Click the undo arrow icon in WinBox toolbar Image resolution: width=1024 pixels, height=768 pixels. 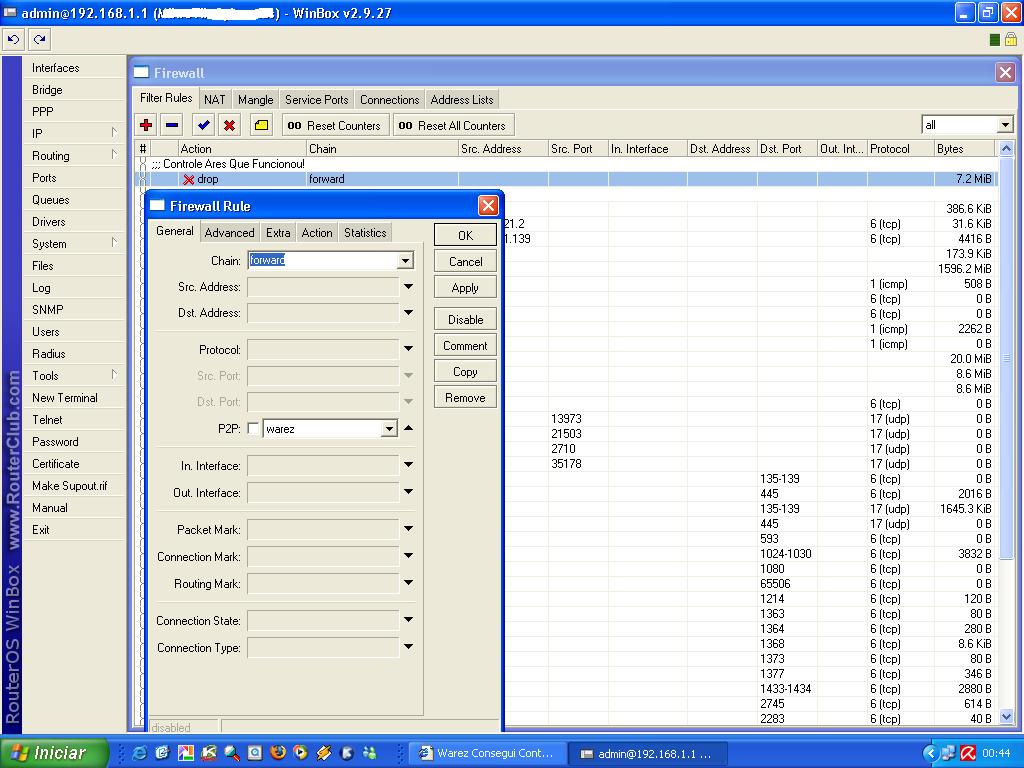tap(13, 40)
